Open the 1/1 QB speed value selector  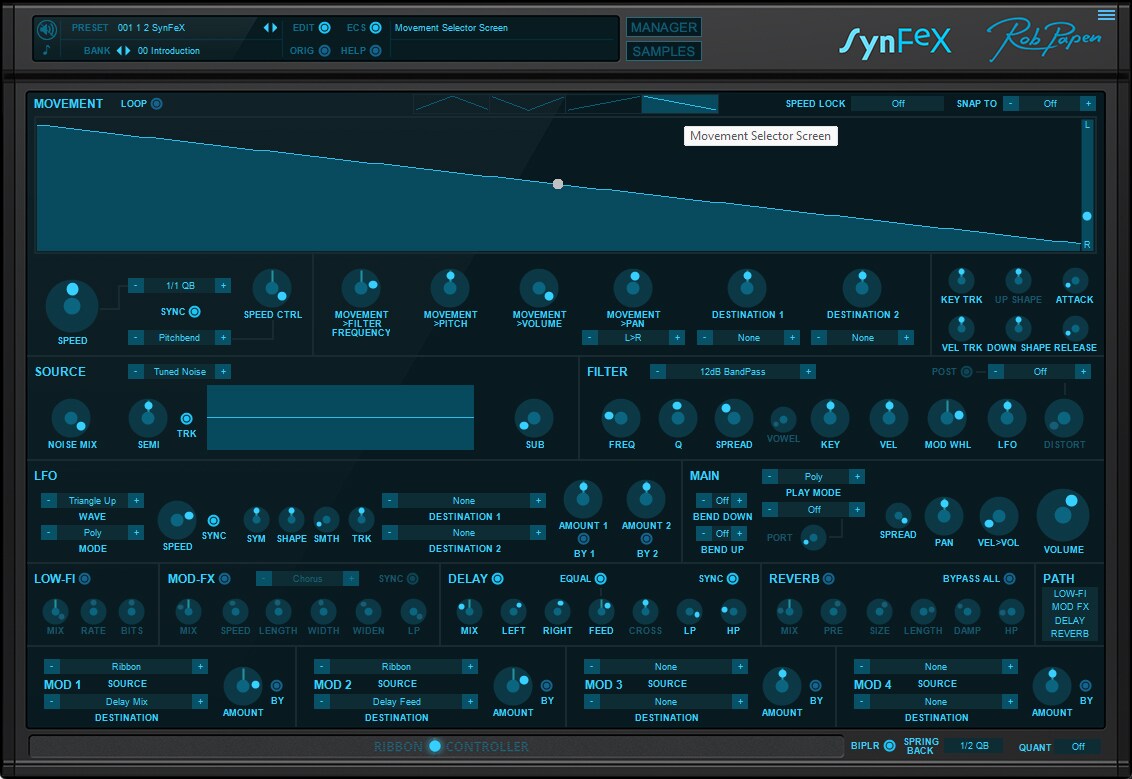tap(180, 285)
